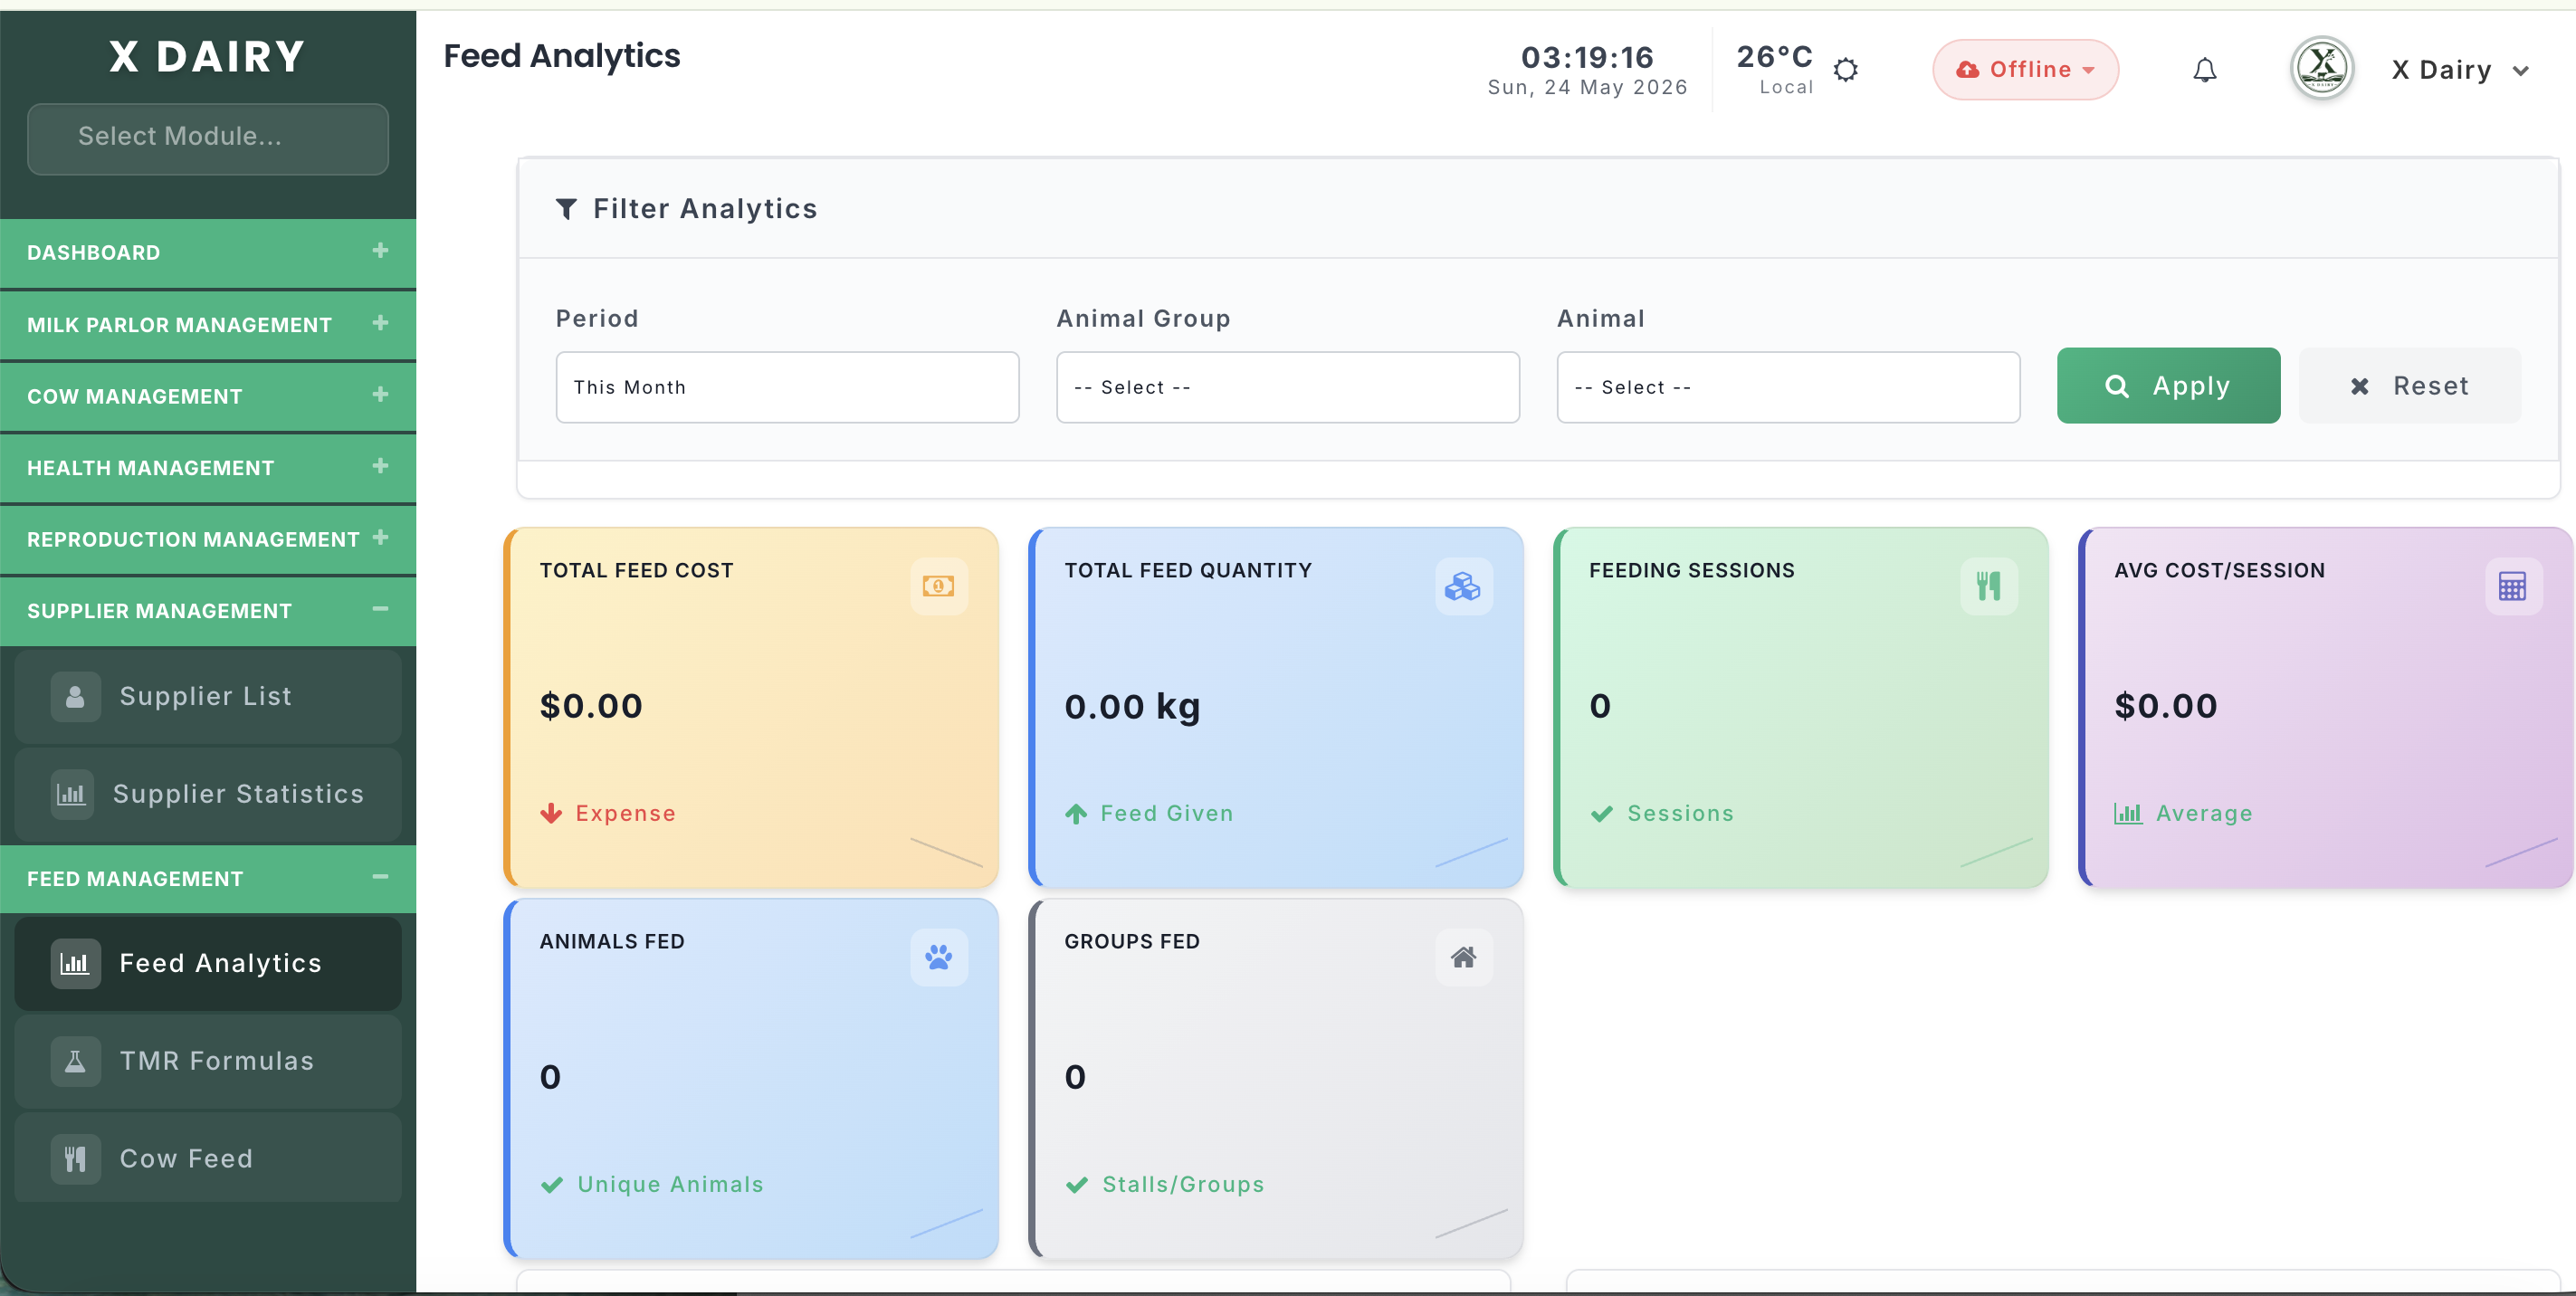Open Supplier Statistics page
Viewport: 2576px width, 1296px height.
[x=208, y=795]
